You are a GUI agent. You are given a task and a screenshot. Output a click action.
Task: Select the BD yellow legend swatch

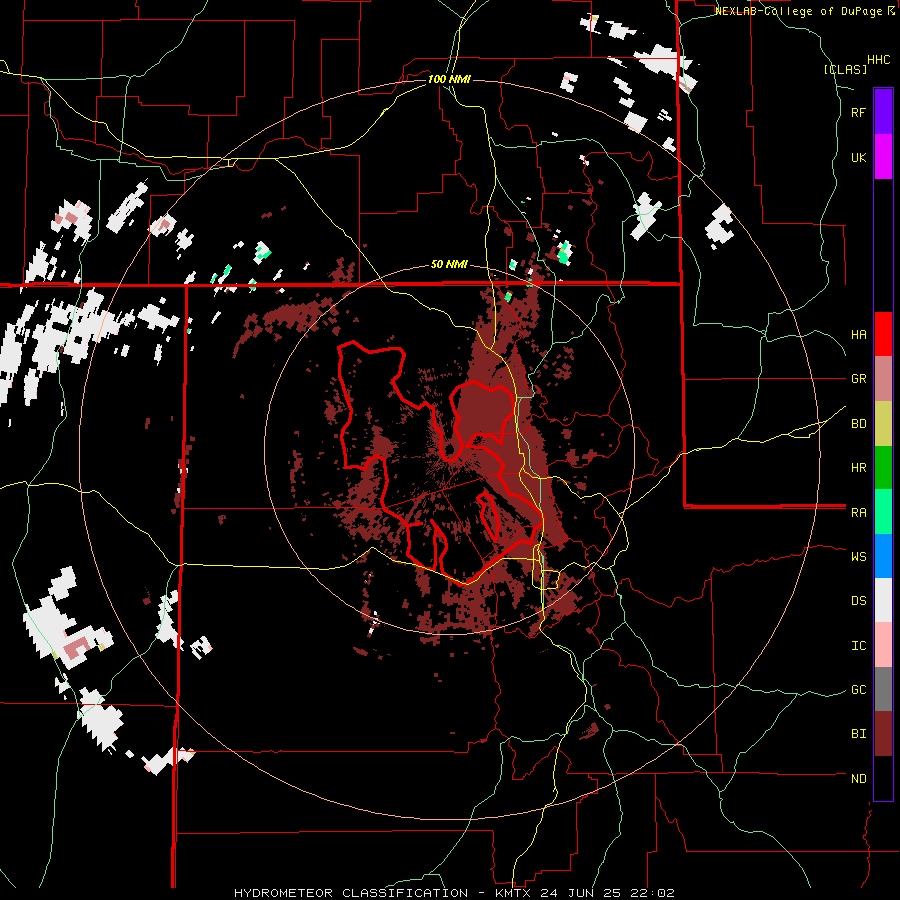(x=883, y=424)
